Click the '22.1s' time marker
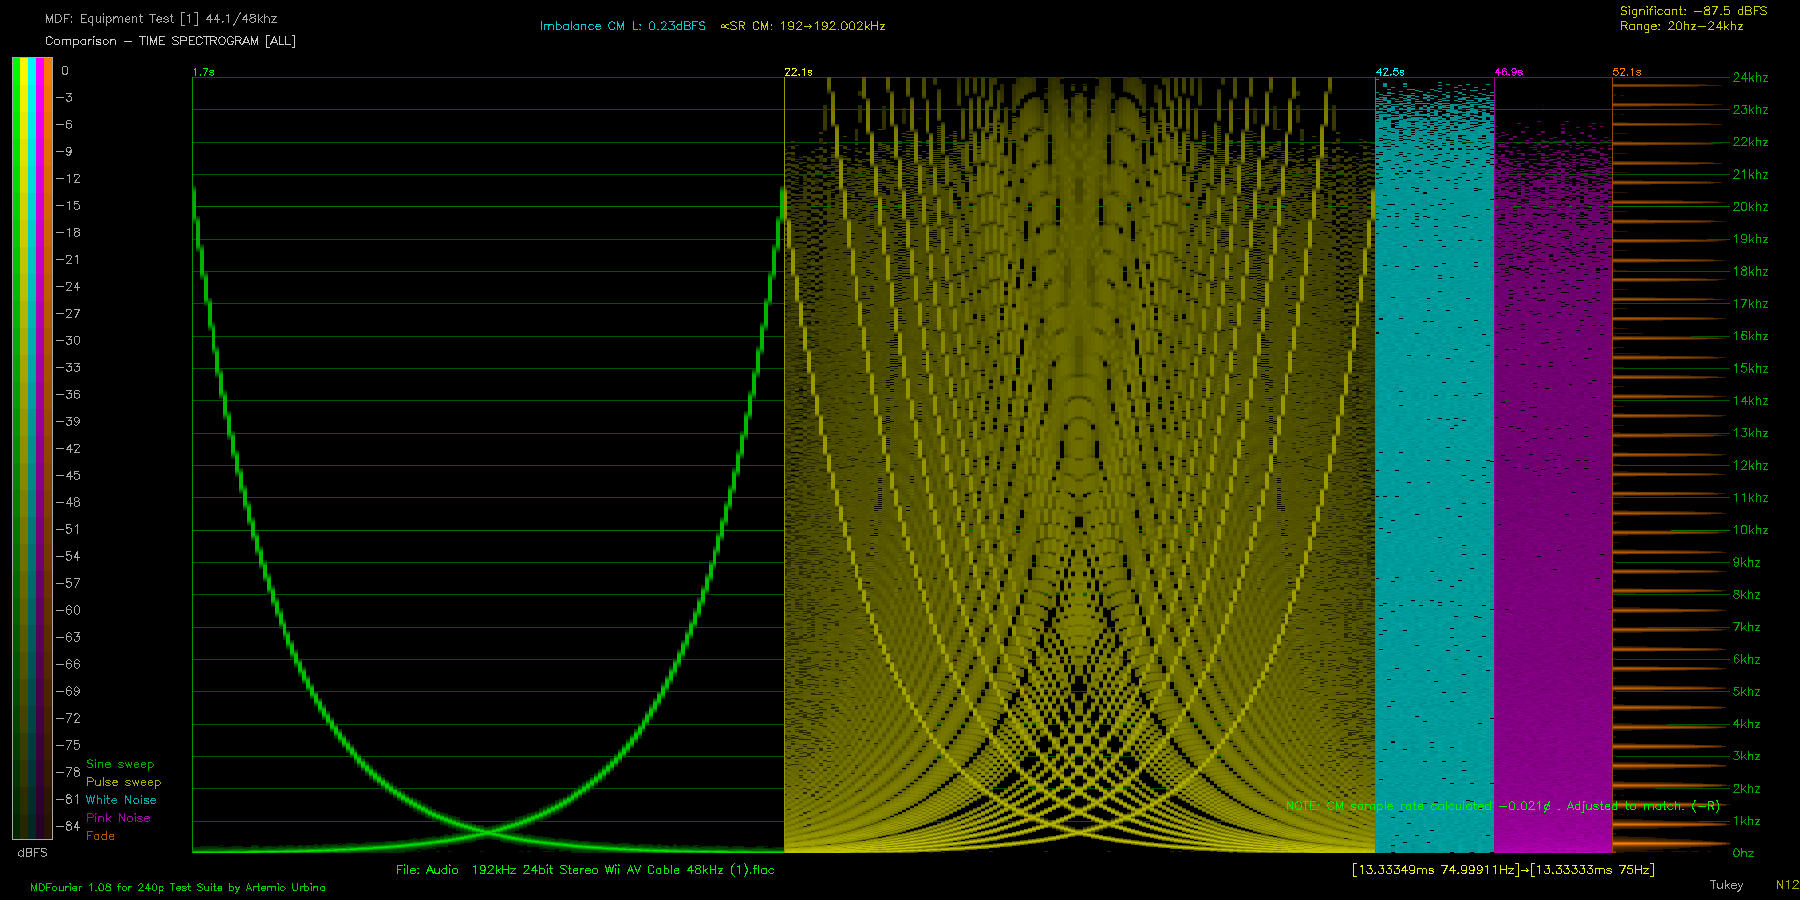Image resolution: width=1800 pixels, height=900 pixels. click(x=798, y=72)
